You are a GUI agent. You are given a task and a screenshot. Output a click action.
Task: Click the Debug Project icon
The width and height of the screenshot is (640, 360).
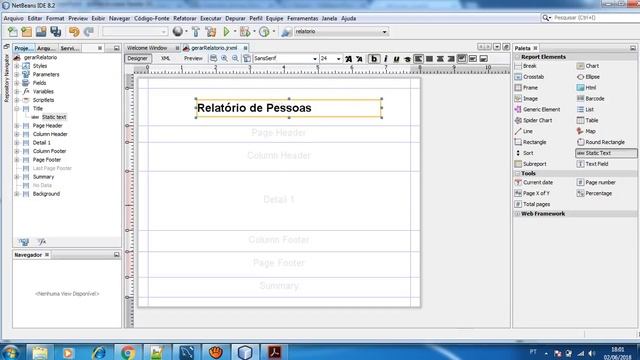click(245, 32)
